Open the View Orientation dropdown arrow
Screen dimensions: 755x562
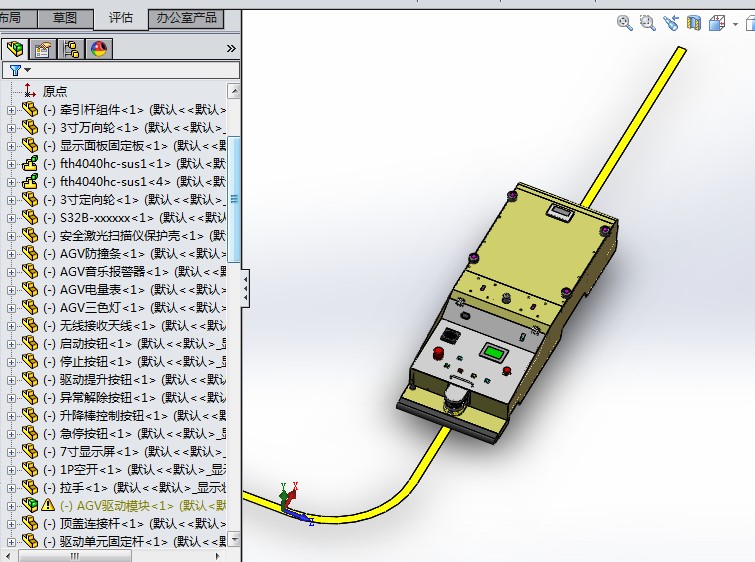pyautogui.click(x=735, y=24)
